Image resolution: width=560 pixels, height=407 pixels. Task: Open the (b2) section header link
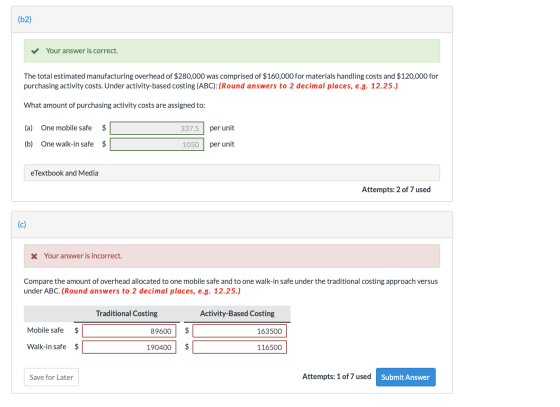25,19
